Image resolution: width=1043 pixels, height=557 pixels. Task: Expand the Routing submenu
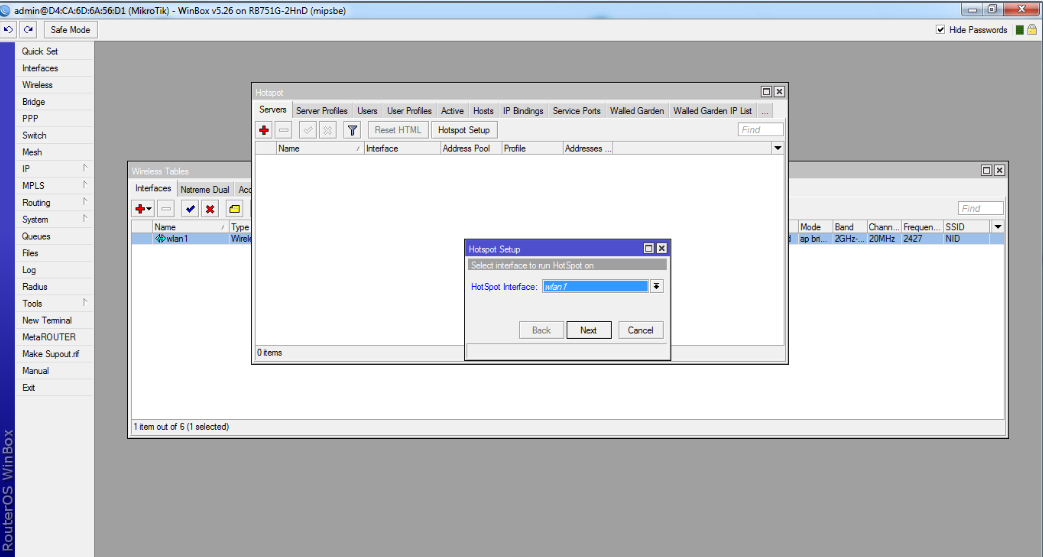tap(55, 202)
